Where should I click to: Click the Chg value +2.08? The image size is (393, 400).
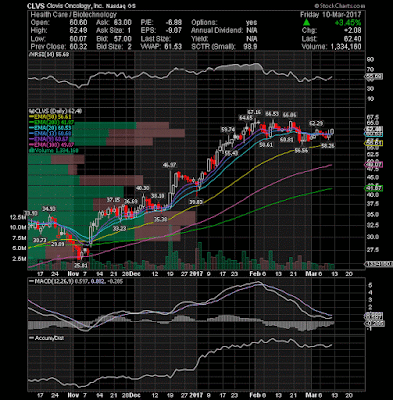click(x=353, y=31)
